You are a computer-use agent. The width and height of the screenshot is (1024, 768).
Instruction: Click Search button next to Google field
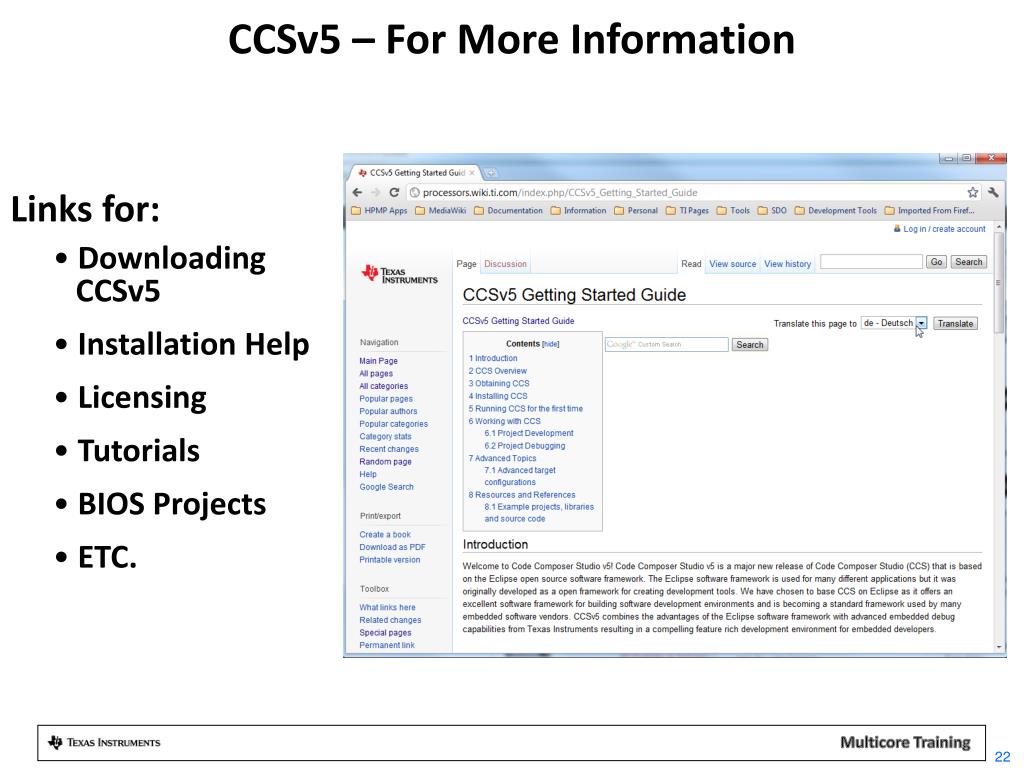pos(749,345)
